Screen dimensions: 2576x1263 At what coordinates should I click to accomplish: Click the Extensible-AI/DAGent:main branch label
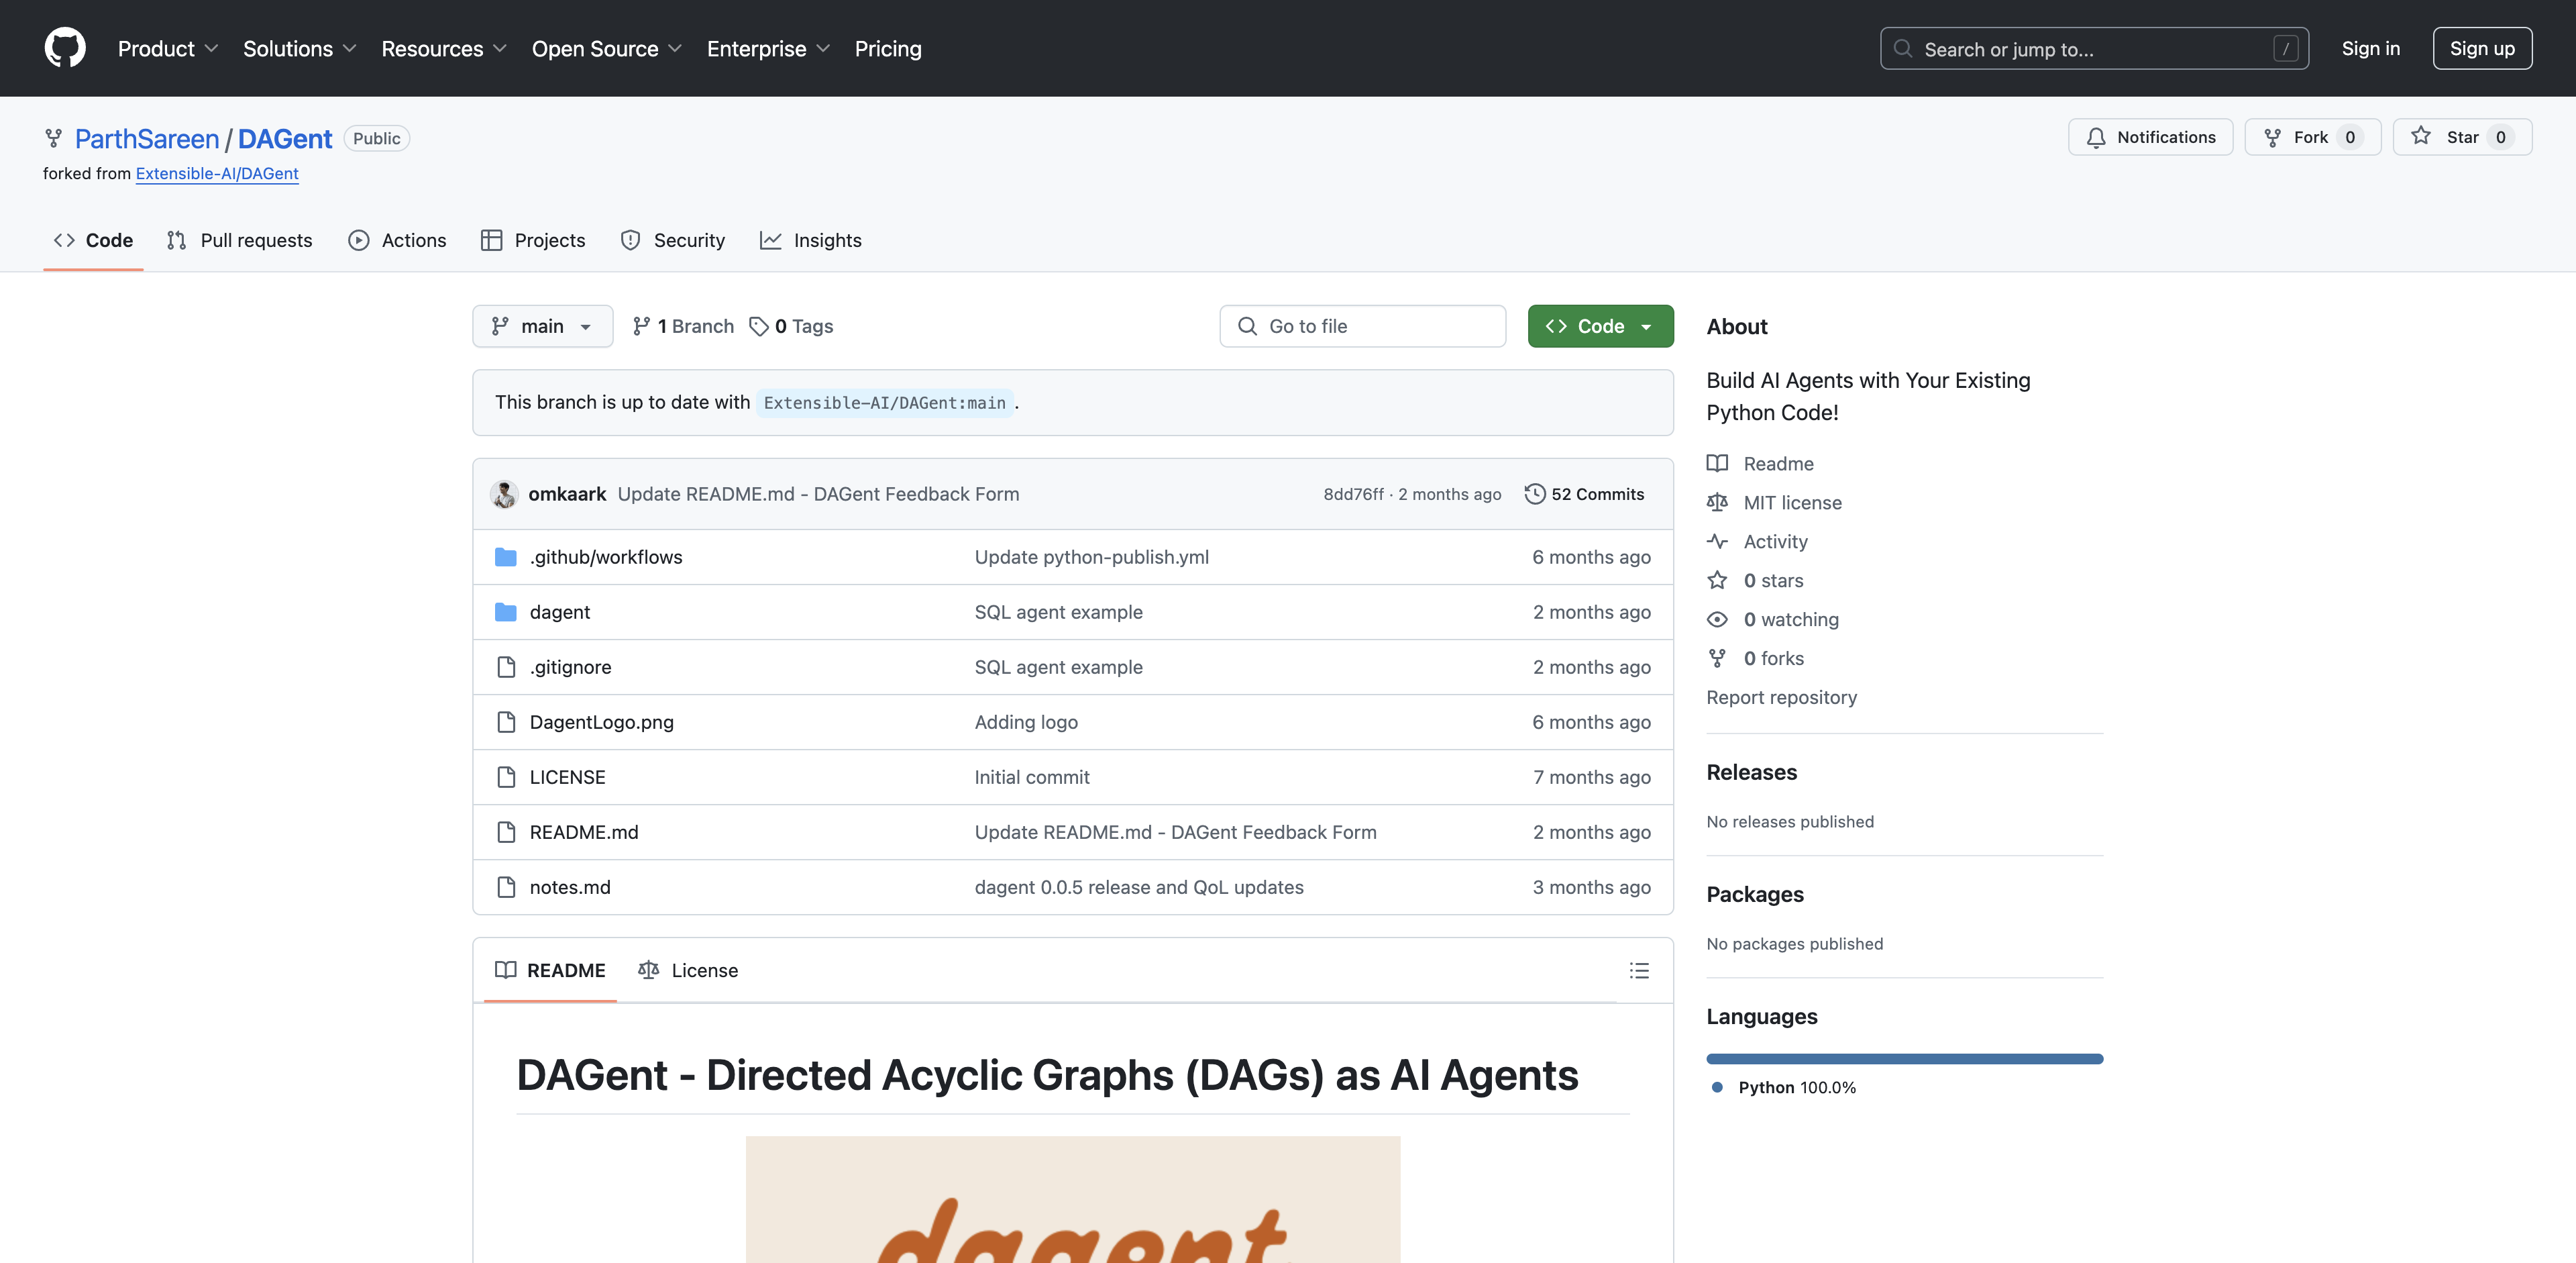(885, 402)
